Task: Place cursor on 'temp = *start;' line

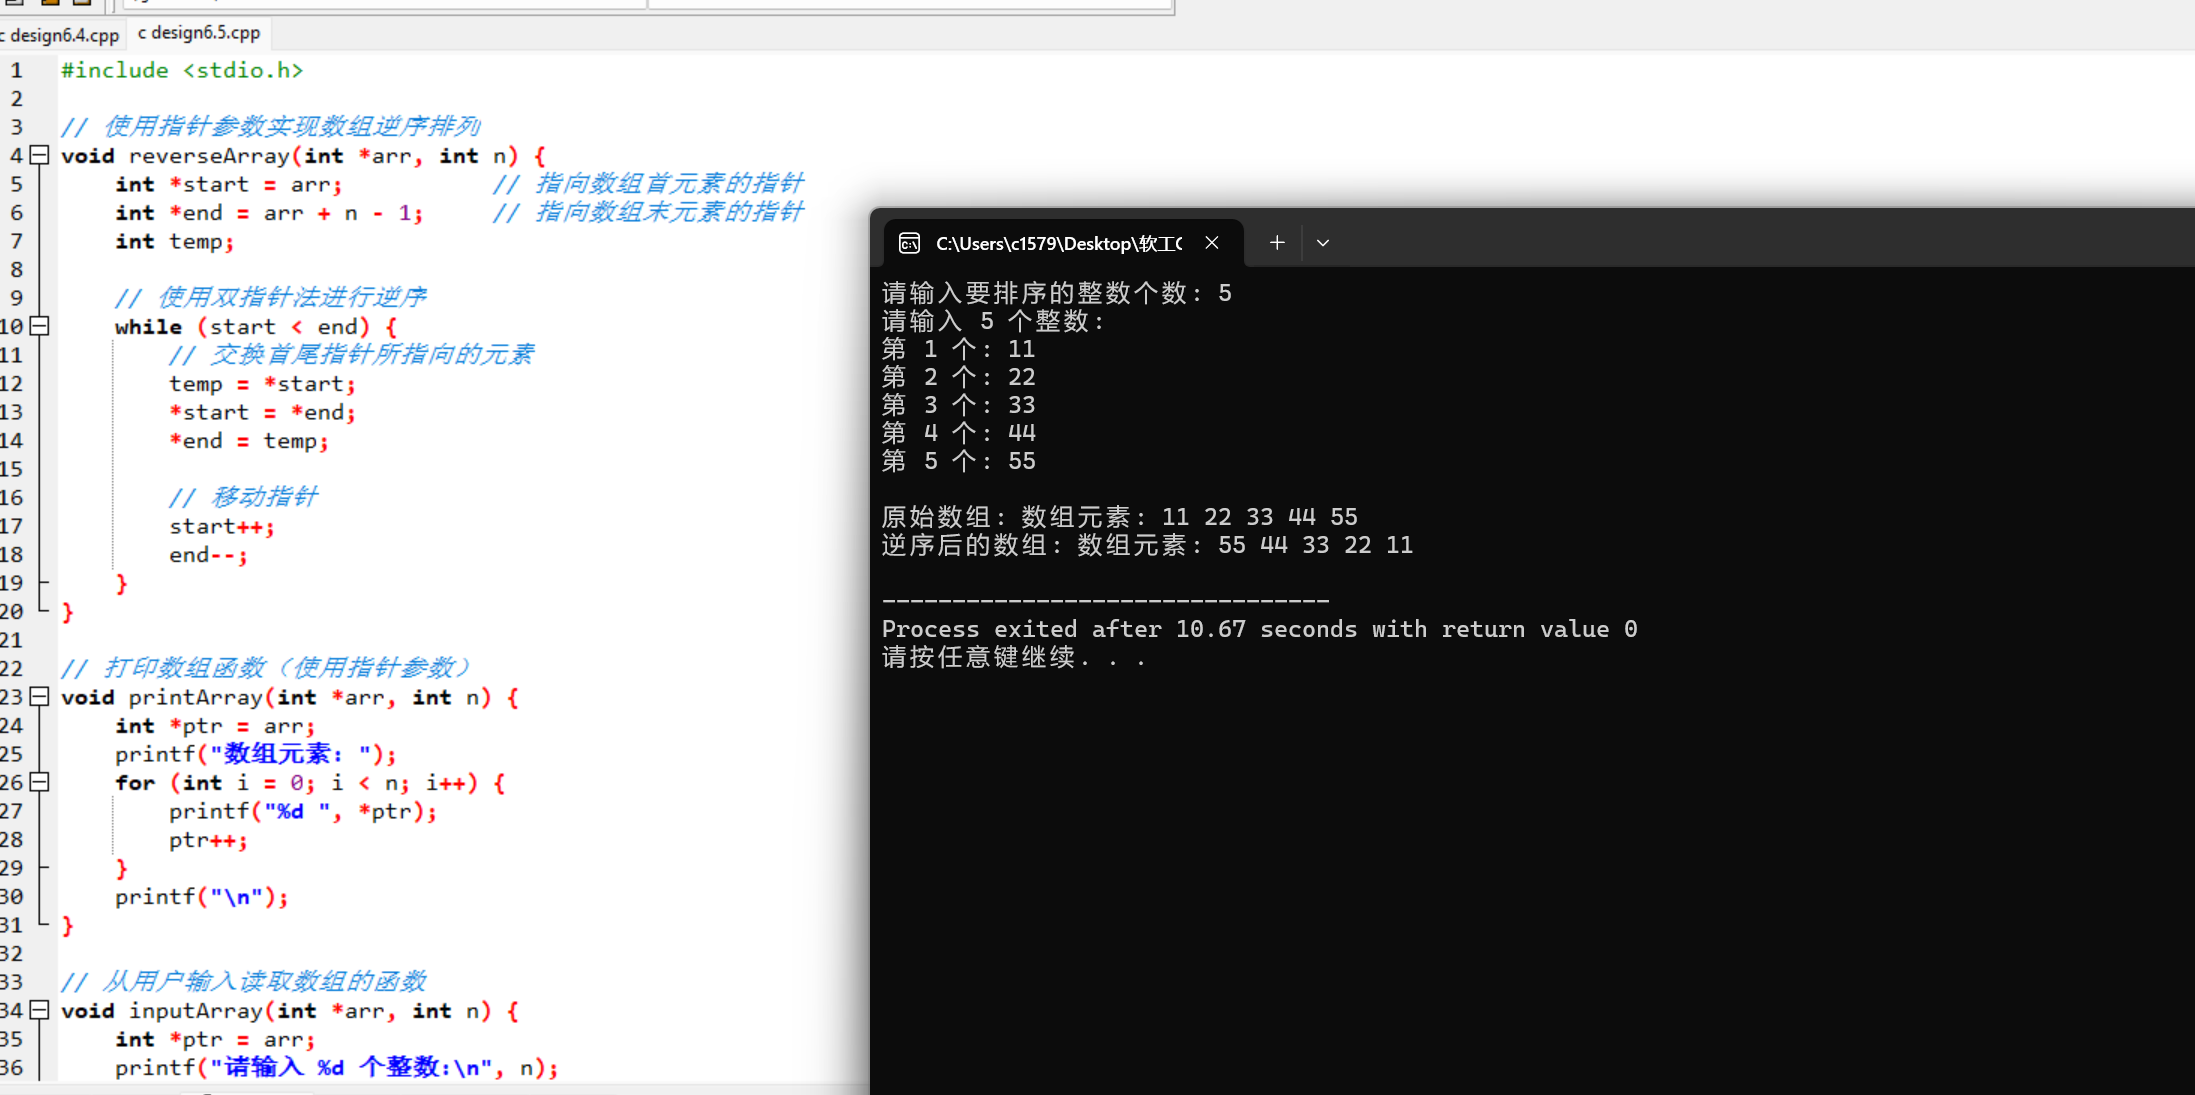Action: 262,384
